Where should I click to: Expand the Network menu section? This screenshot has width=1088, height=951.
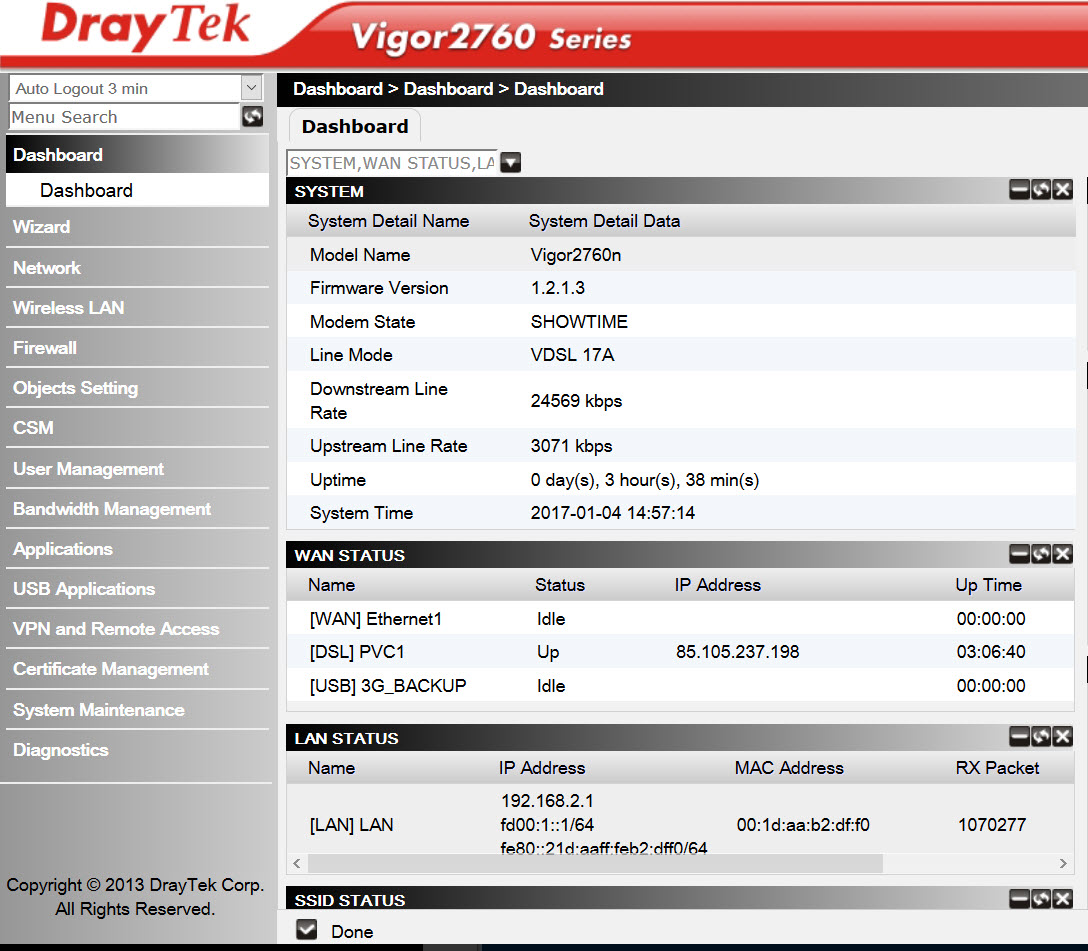point(47,268)
